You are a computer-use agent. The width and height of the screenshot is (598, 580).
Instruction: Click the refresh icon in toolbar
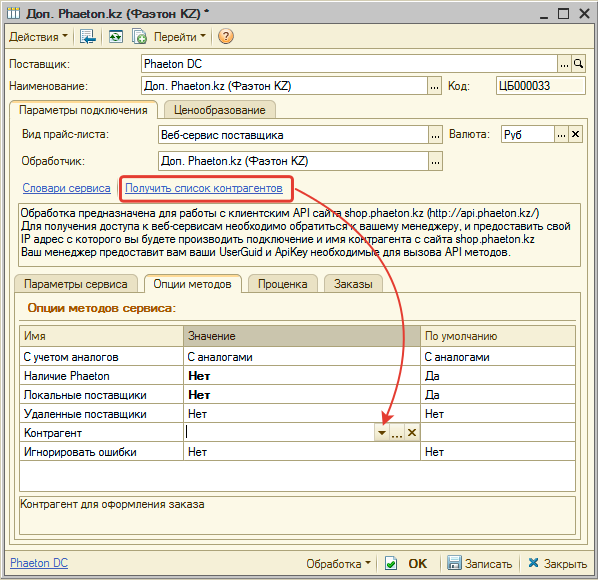pyautogui.click(x=116, y=37)
